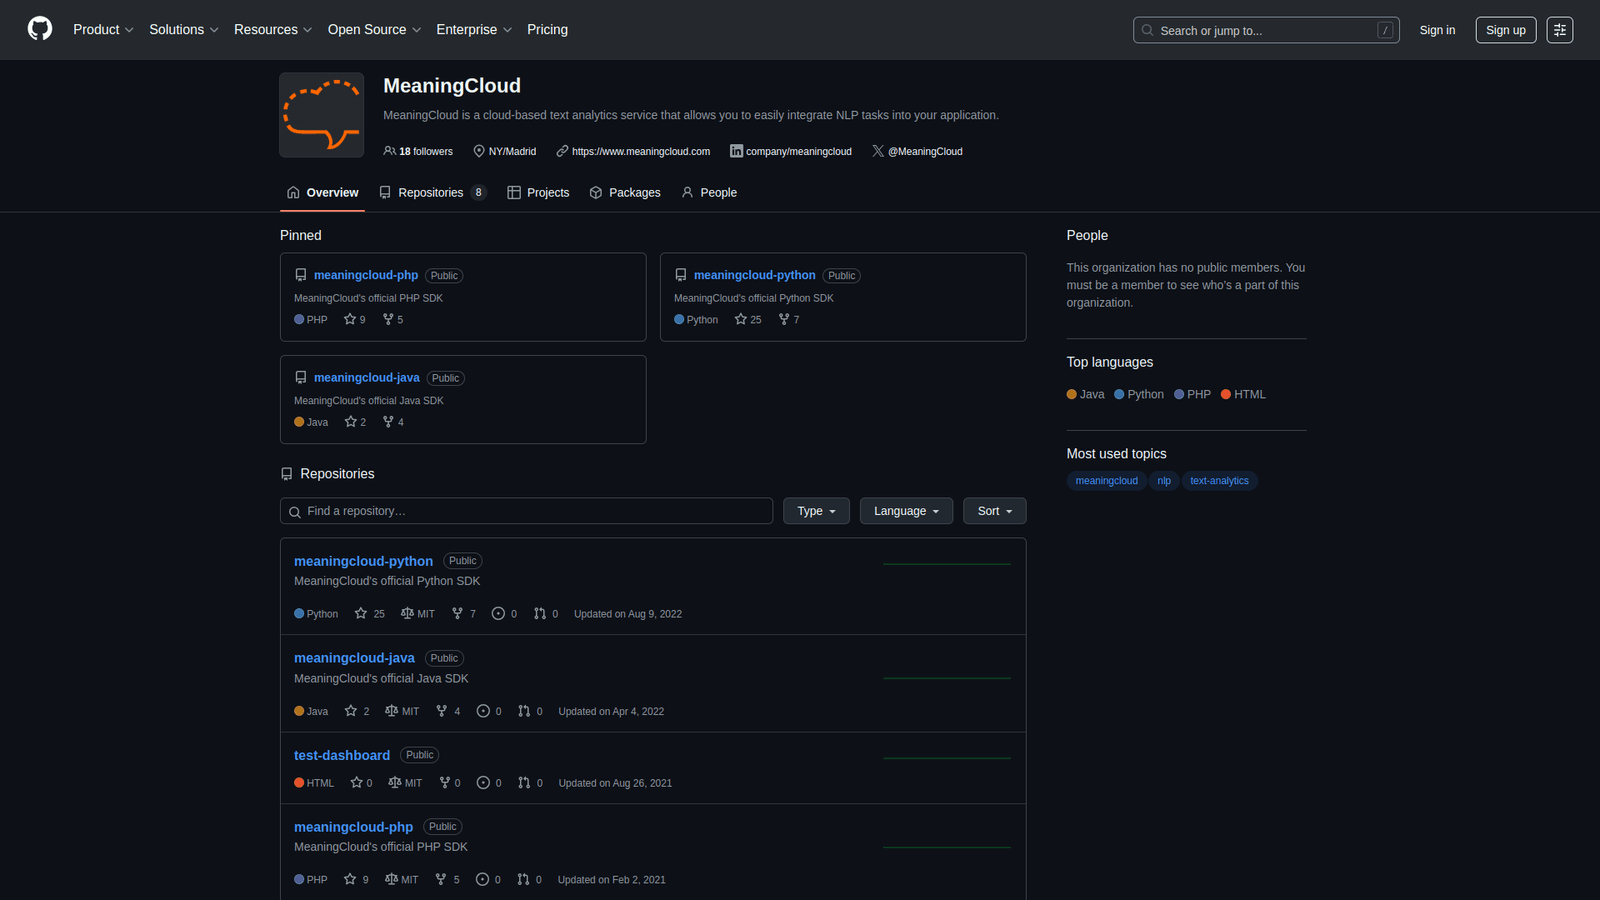Click star count on meaningcloud-python repository row
Image resolution: width=1600 pixels, height=900 pixels.
(x=370, y=614)
